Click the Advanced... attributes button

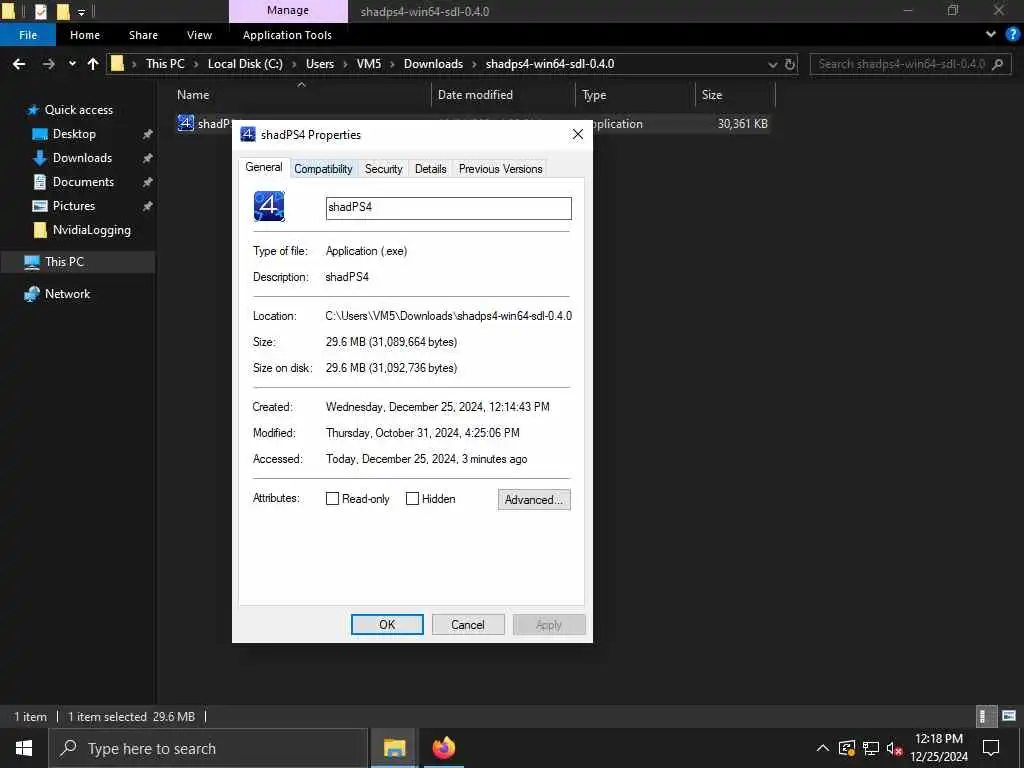534,500
